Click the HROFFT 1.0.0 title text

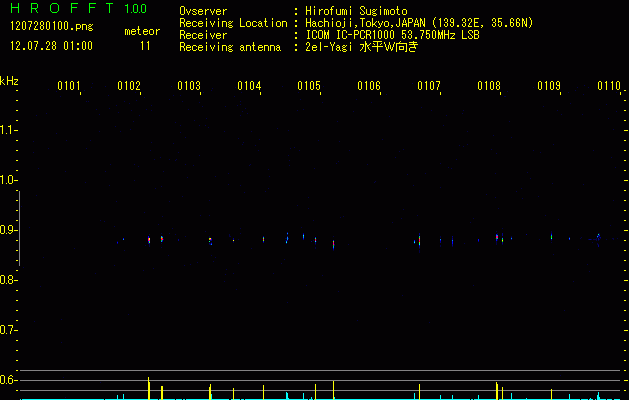pos(78,8)
